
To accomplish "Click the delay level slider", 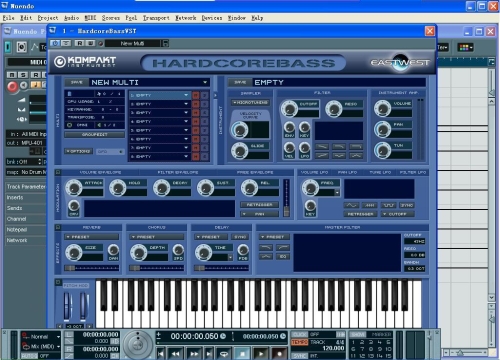I will (x=222, y=268).
